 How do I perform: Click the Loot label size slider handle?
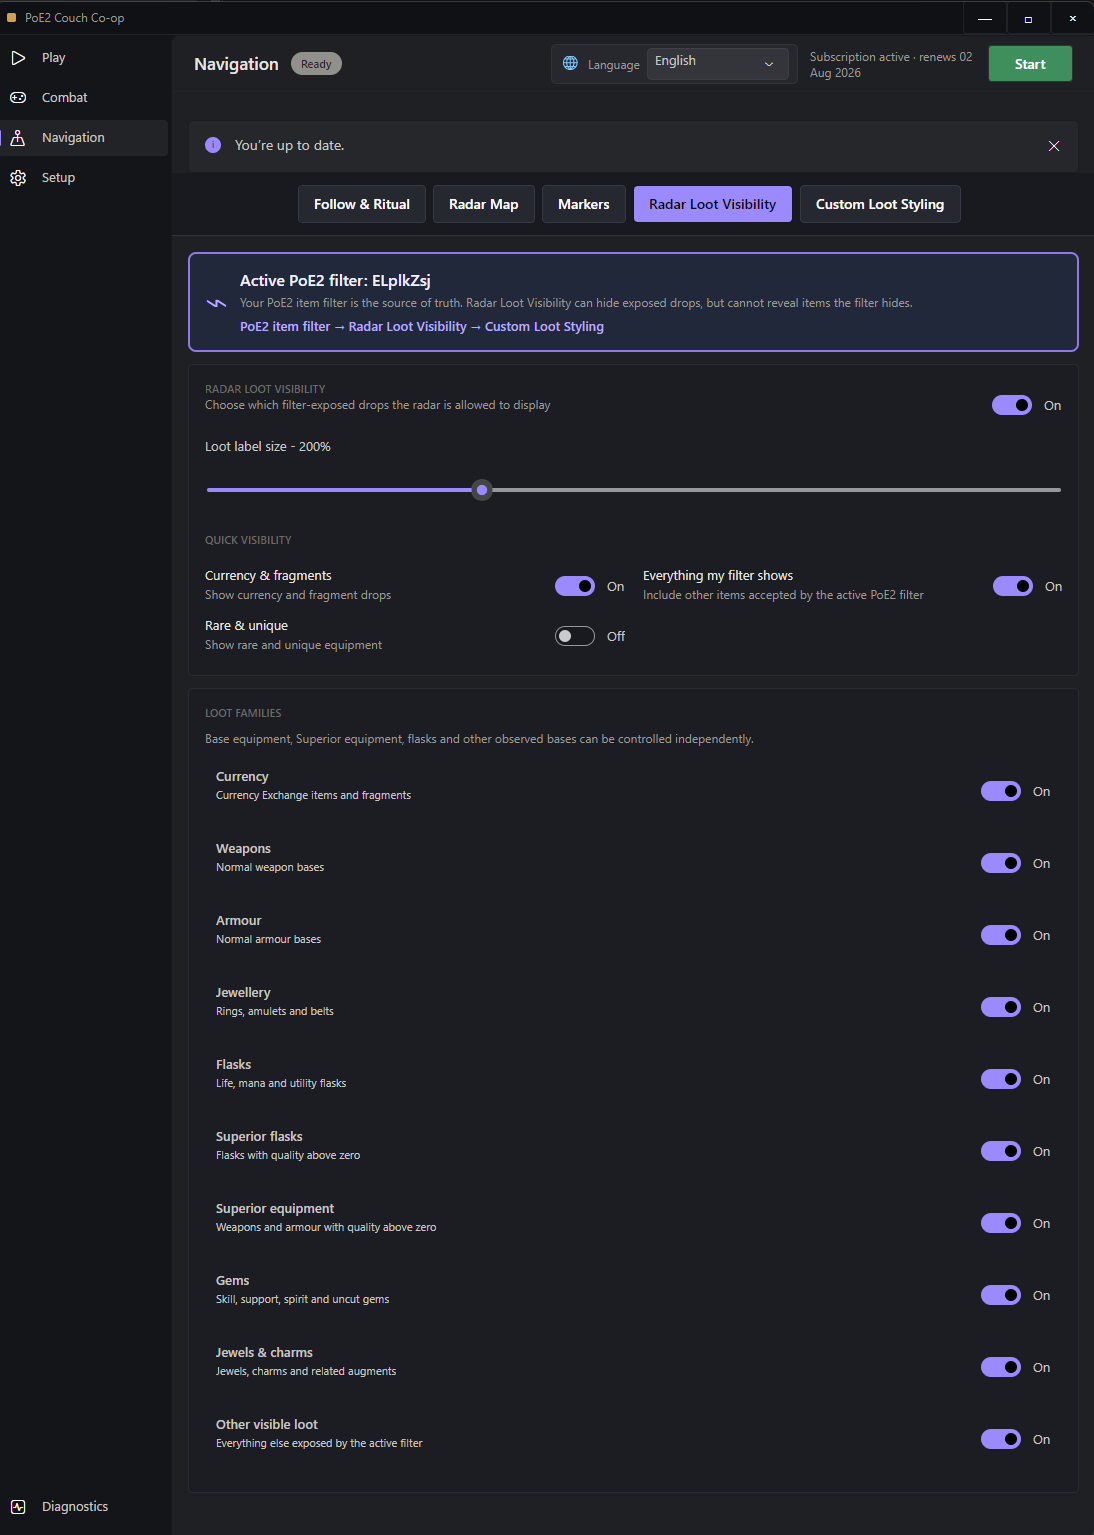pos(482,490)
